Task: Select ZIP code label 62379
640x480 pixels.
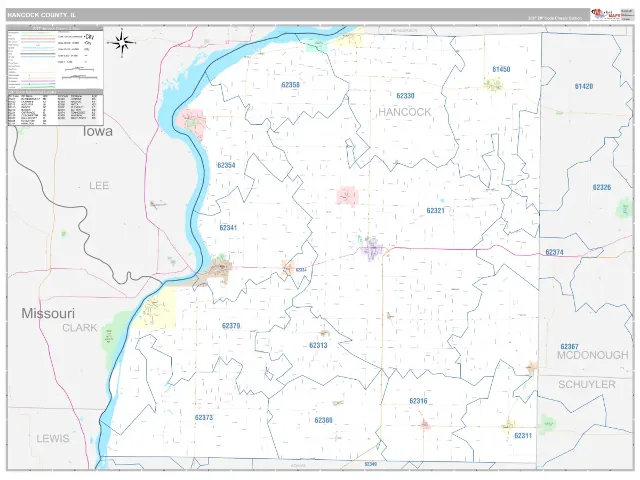Action: point(231,326)
